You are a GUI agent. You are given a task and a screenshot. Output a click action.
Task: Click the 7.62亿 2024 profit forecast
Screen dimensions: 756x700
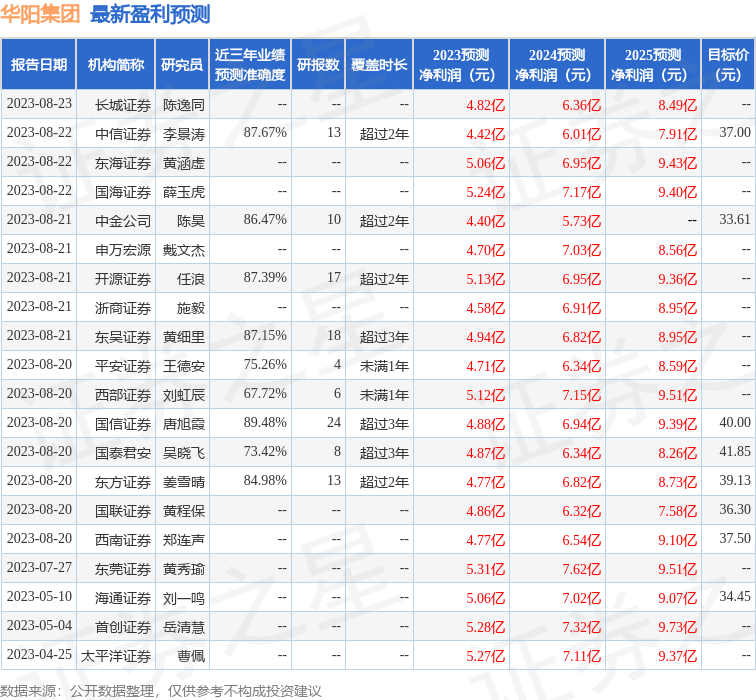581,569
